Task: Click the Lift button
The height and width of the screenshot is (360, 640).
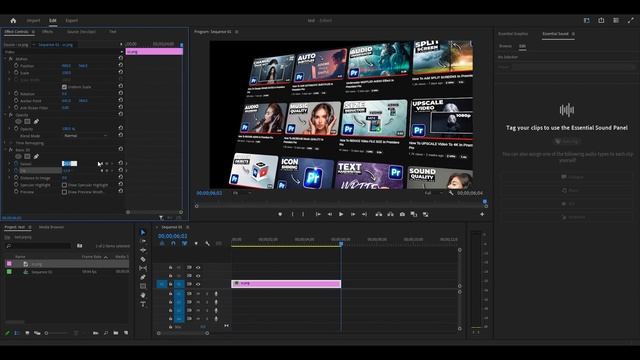Action: pos(379,214)
